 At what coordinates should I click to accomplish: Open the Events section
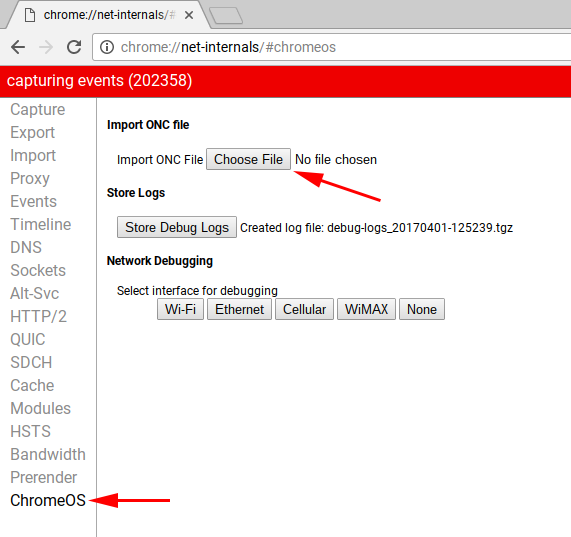pyautogui.click(x=34, y=201)
